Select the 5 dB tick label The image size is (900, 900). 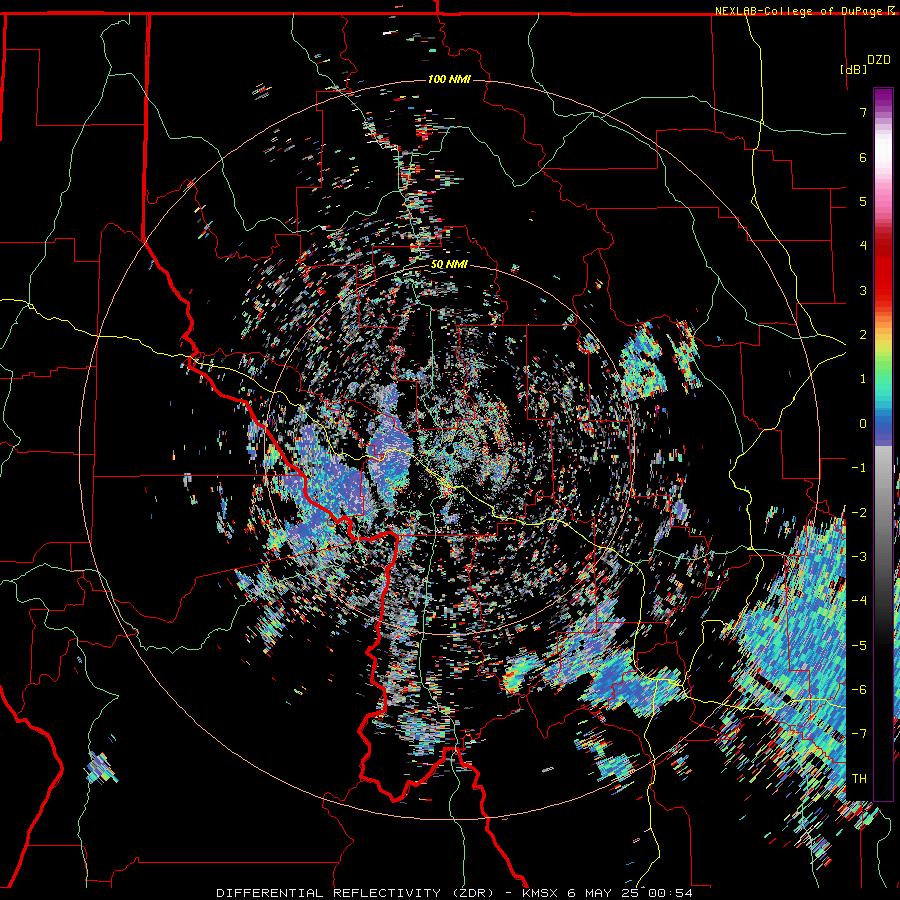[x=863, y=201]
